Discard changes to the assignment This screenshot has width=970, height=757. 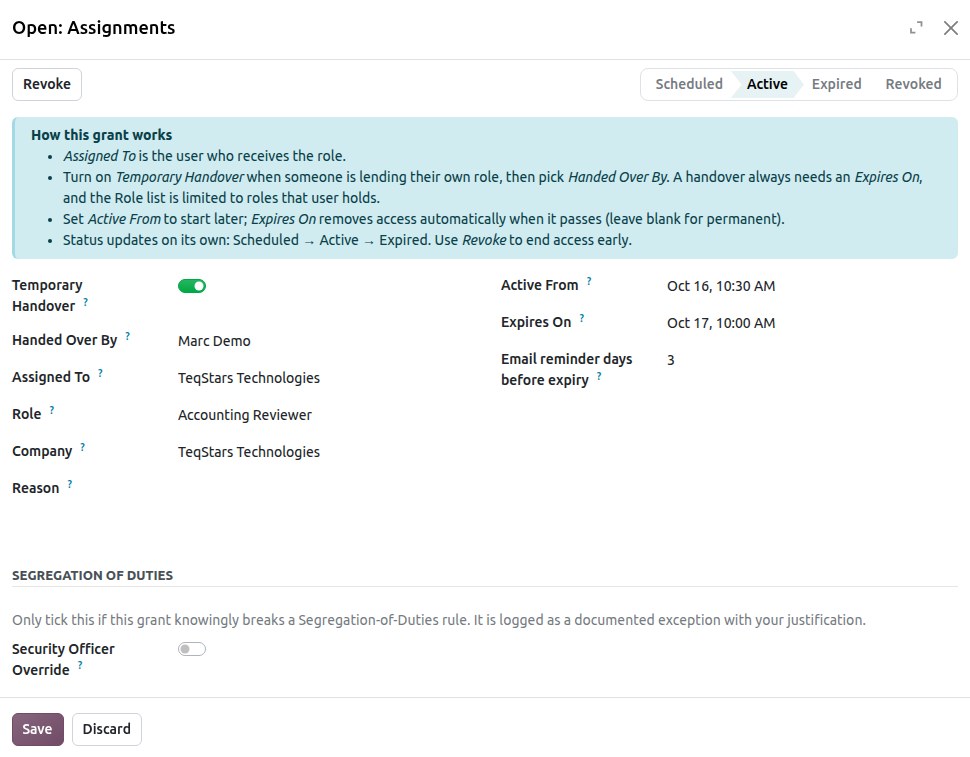107,729
